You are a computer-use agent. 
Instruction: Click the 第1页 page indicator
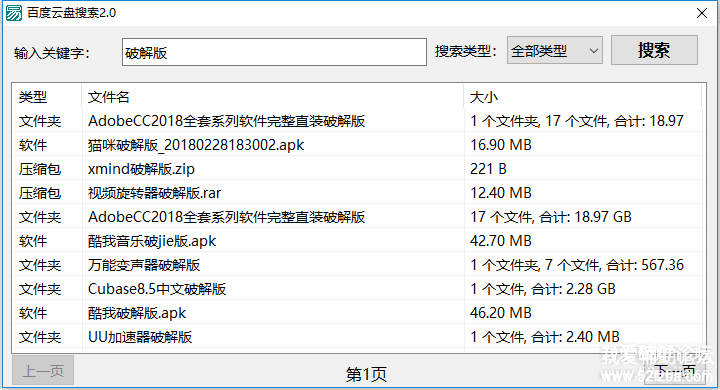click(366, 374)
